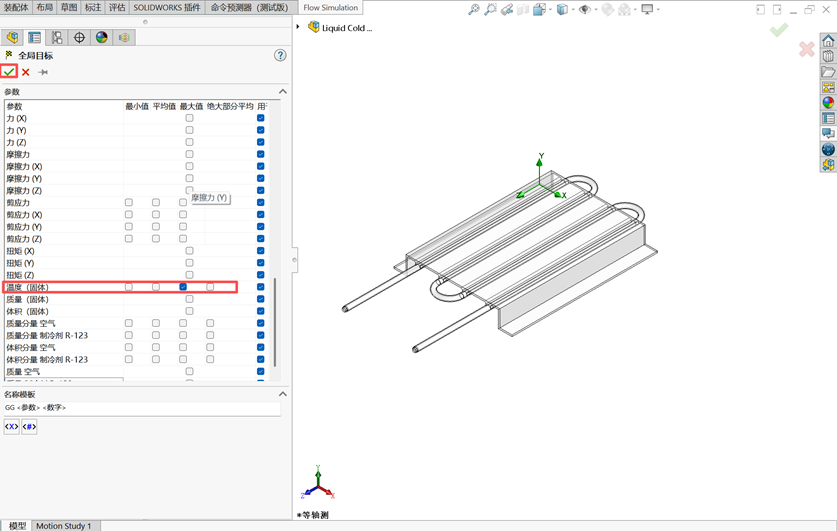This screenshot has height=531, width=837.
Task: Uncheck max value for 温度 (固体)
Action: [x=183, y=287]
